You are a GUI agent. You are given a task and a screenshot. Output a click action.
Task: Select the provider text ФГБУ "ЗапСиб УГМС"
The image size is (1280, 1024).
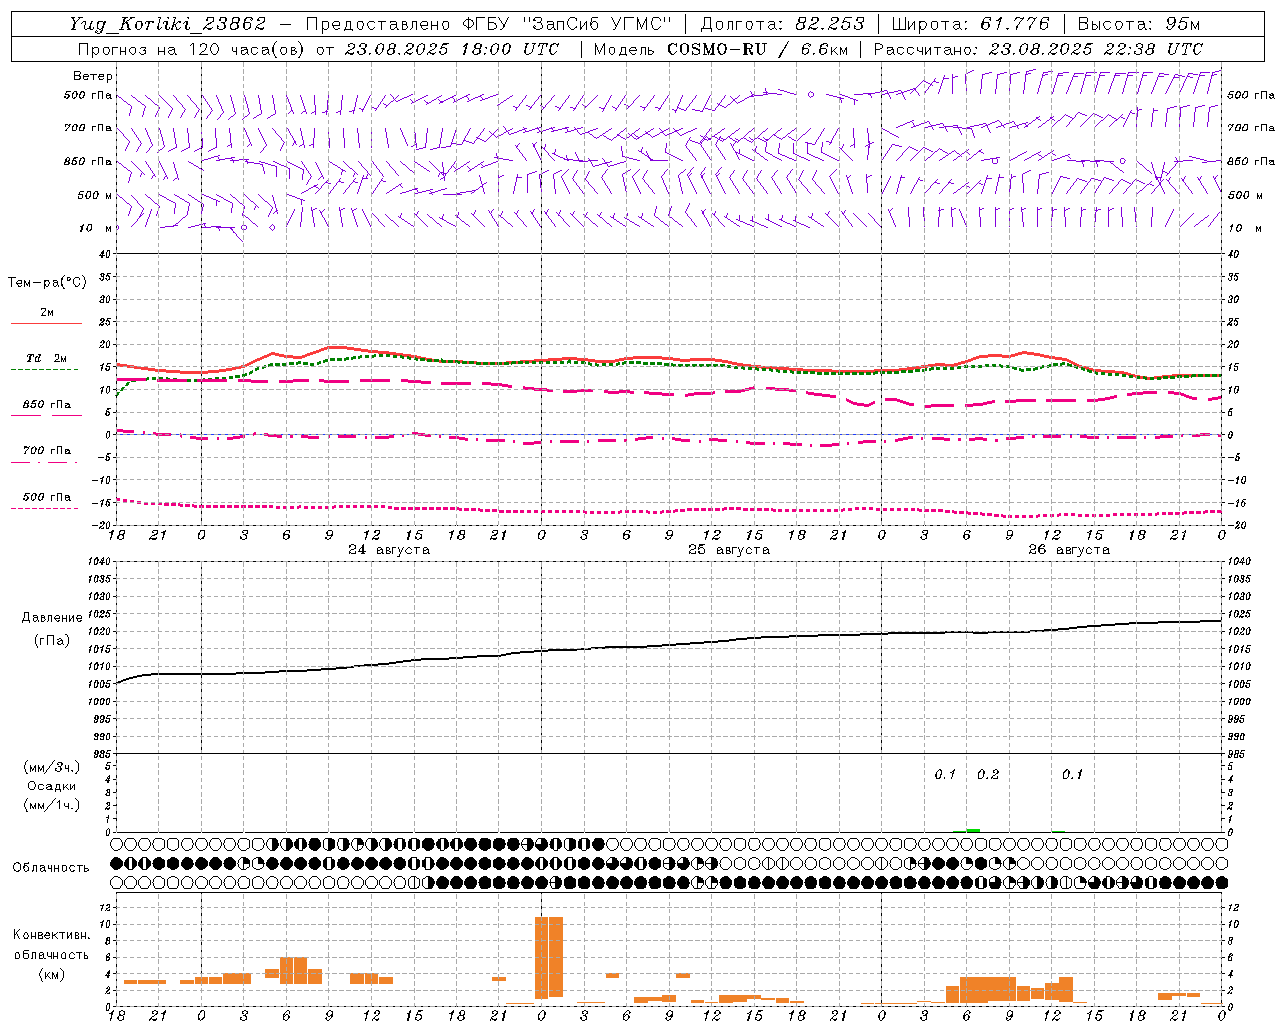569,24
